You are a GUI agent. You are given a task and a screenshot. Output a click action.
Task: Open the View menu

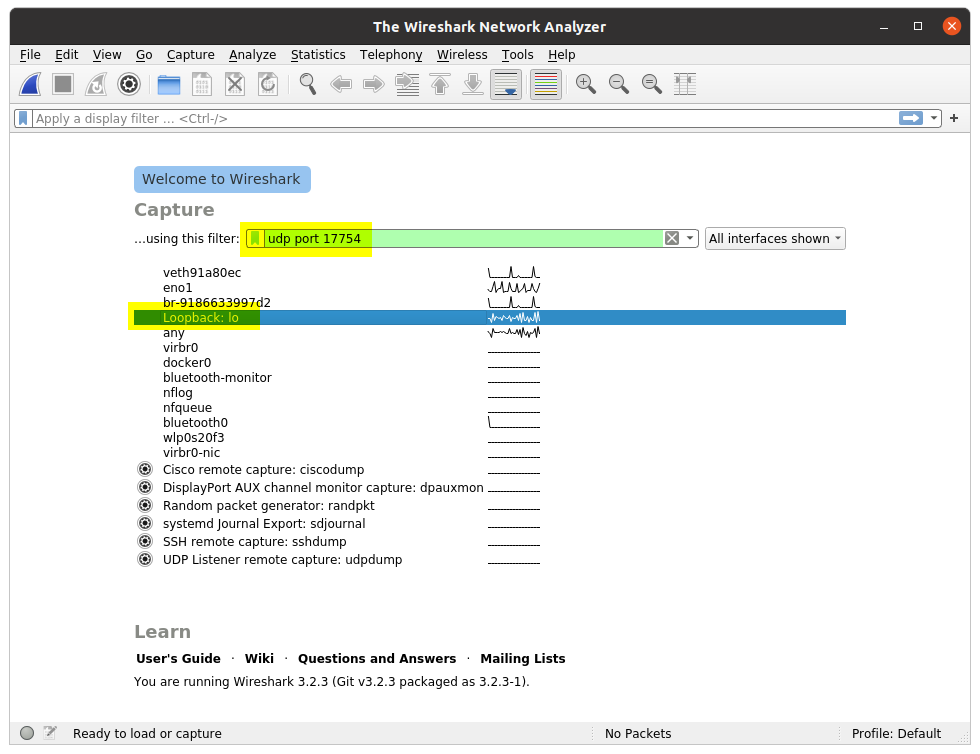pos(107,54)
